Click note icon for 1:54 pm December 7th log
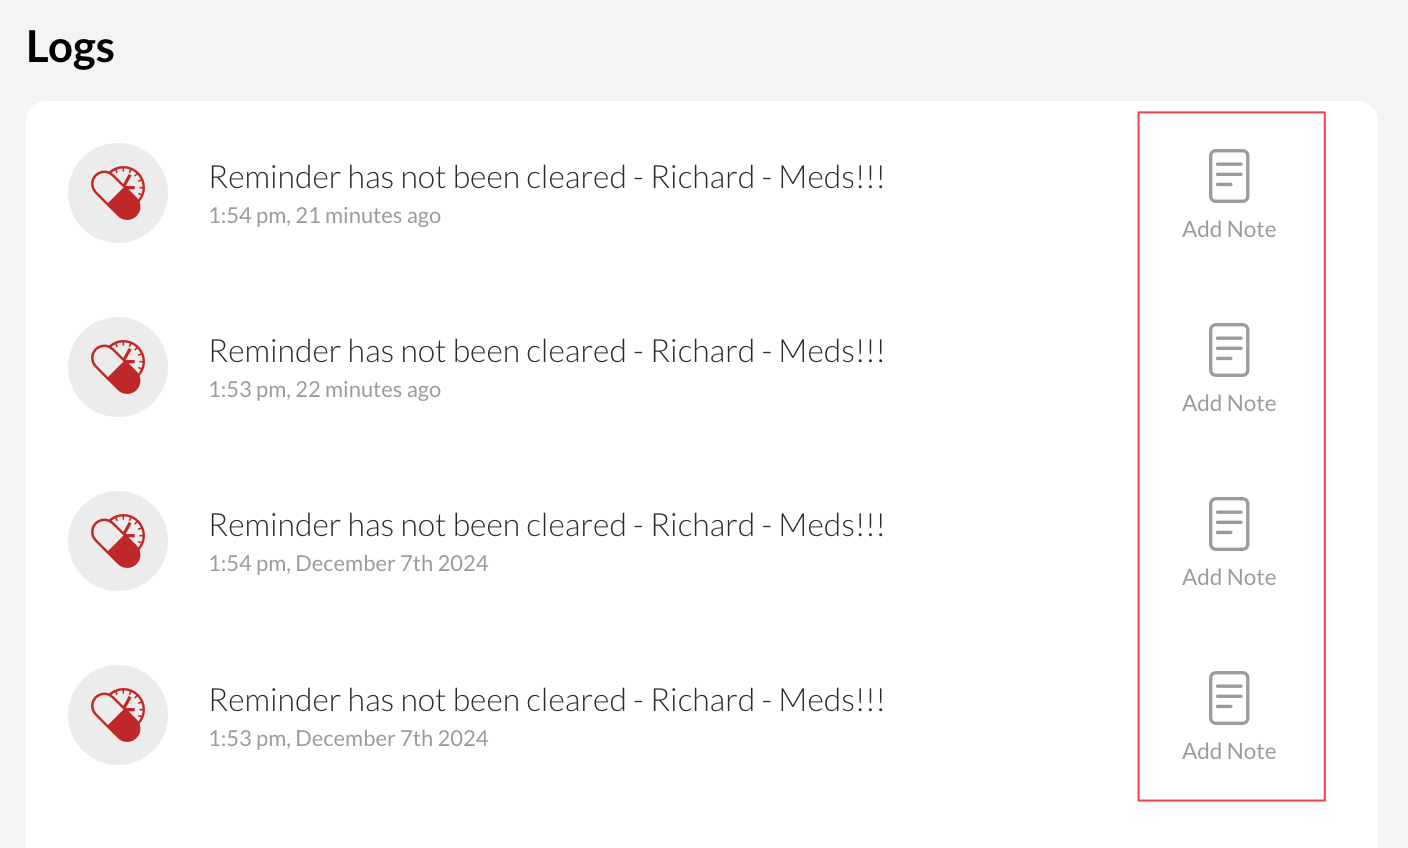Screen dimensions: 1408x848 point(1229,524)
